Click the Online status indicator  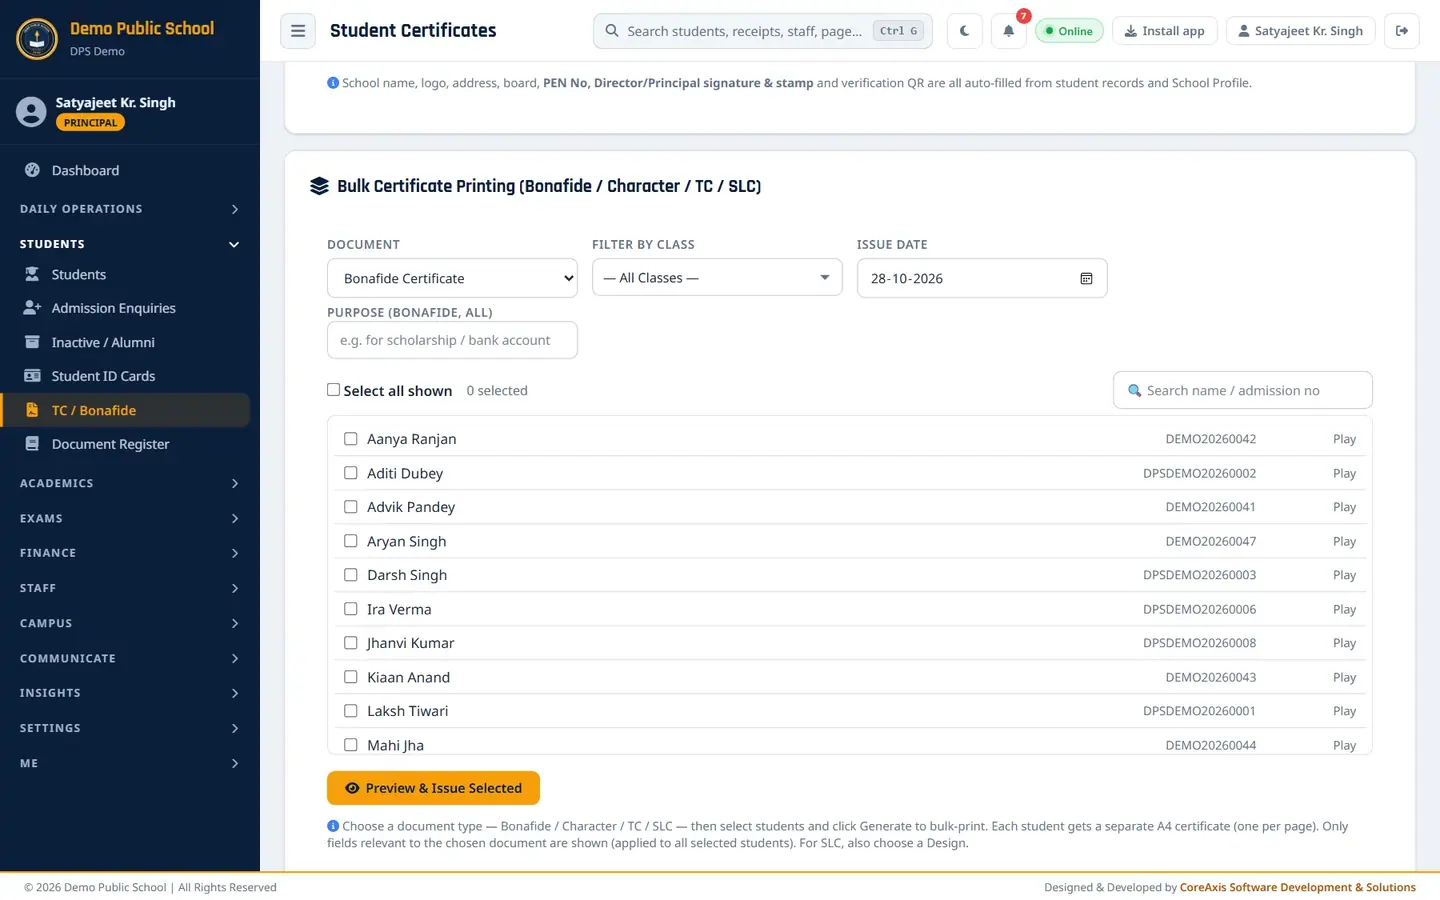(1069, 31)
